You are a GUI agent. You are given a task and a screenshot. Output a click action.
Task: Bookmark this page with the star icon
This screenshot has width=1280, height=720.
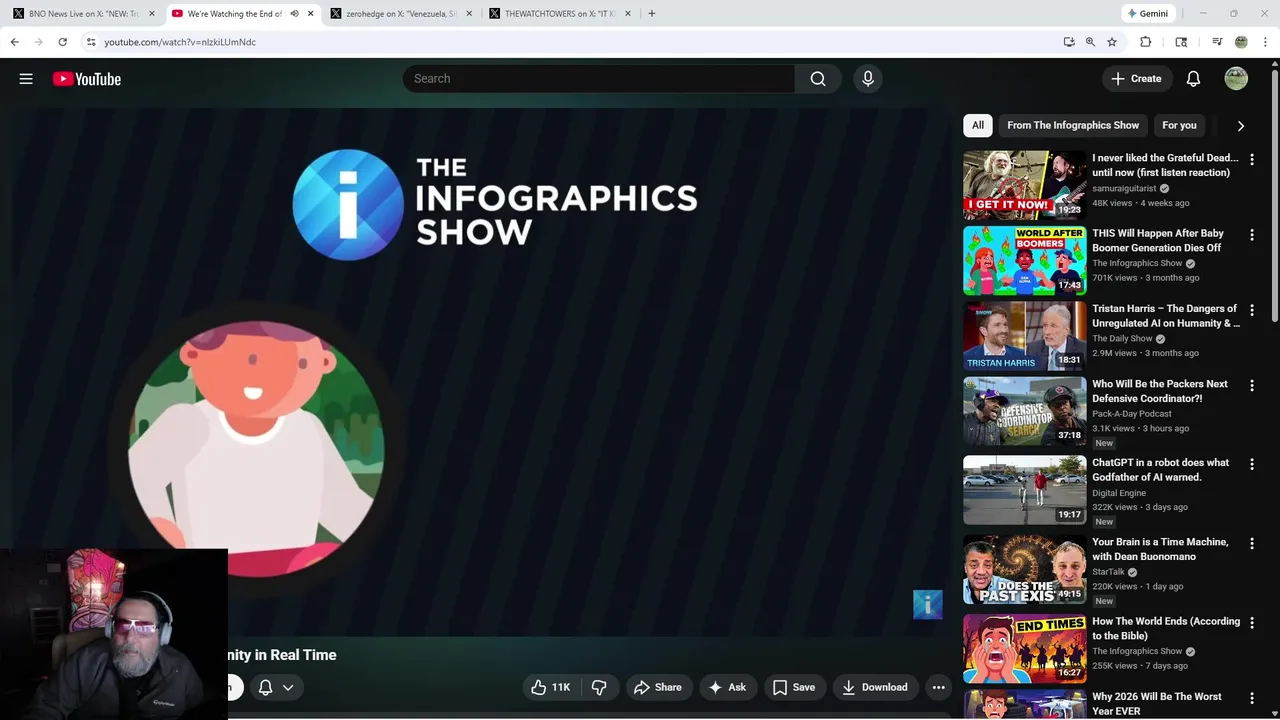click(1112, 42)
